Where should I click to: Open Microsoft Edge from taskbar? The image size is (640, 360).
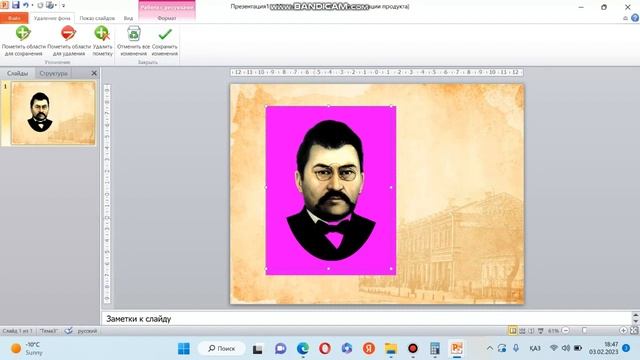coord(303,349)
